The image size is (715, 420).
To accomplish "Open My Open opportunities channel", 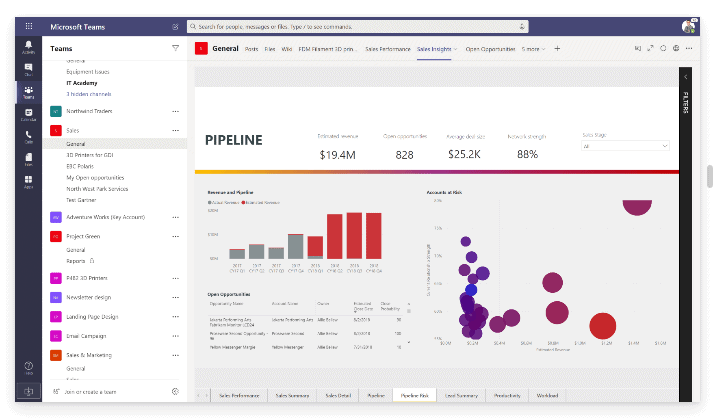I will 95,177.
